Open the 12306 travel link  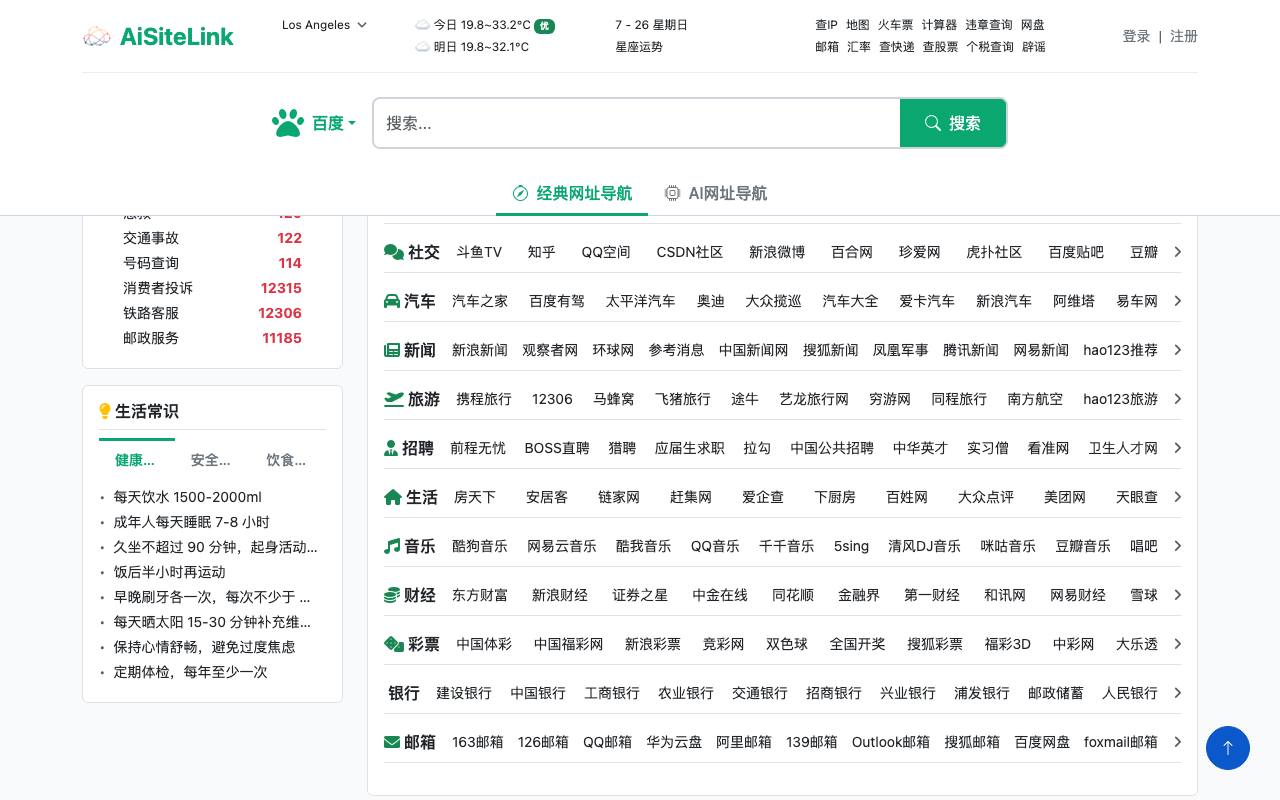(x=552, y=399)
